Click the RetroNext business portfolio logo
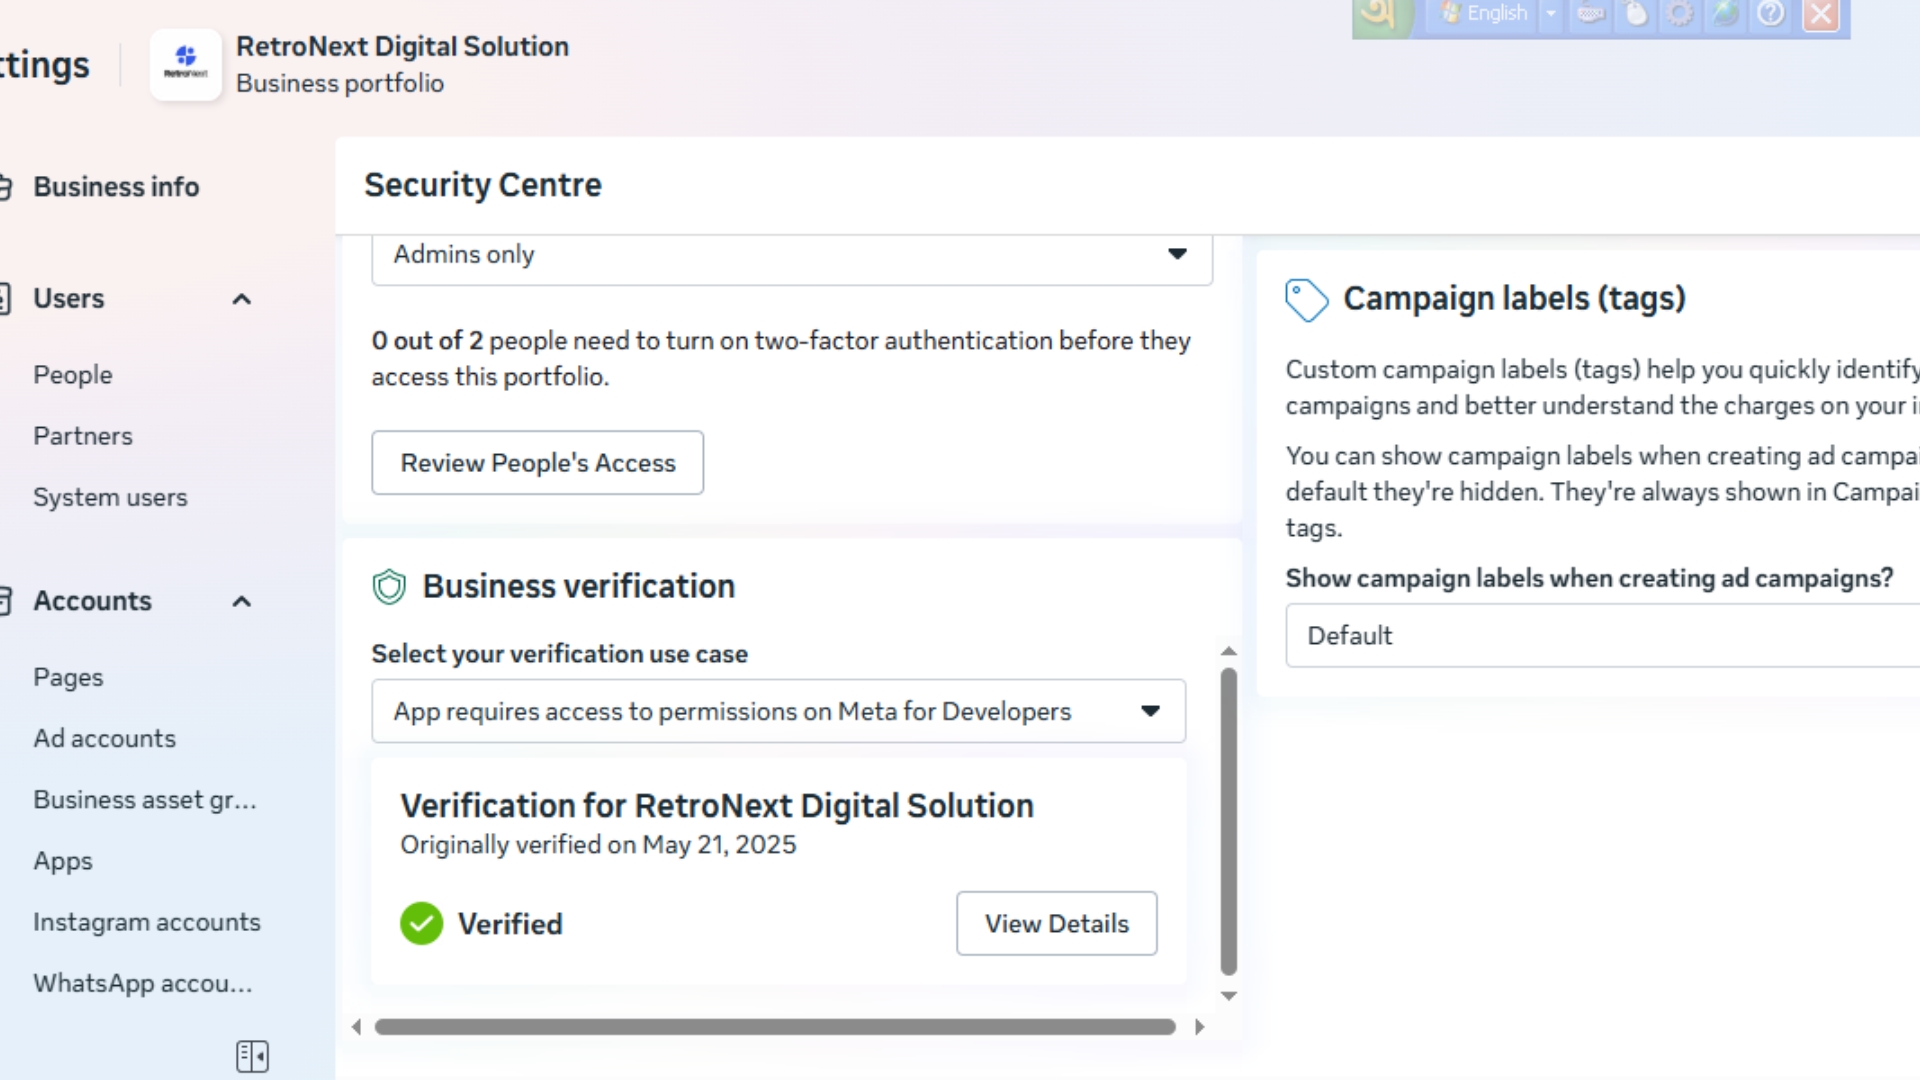1920x1080 pixels. pos(186,65)
